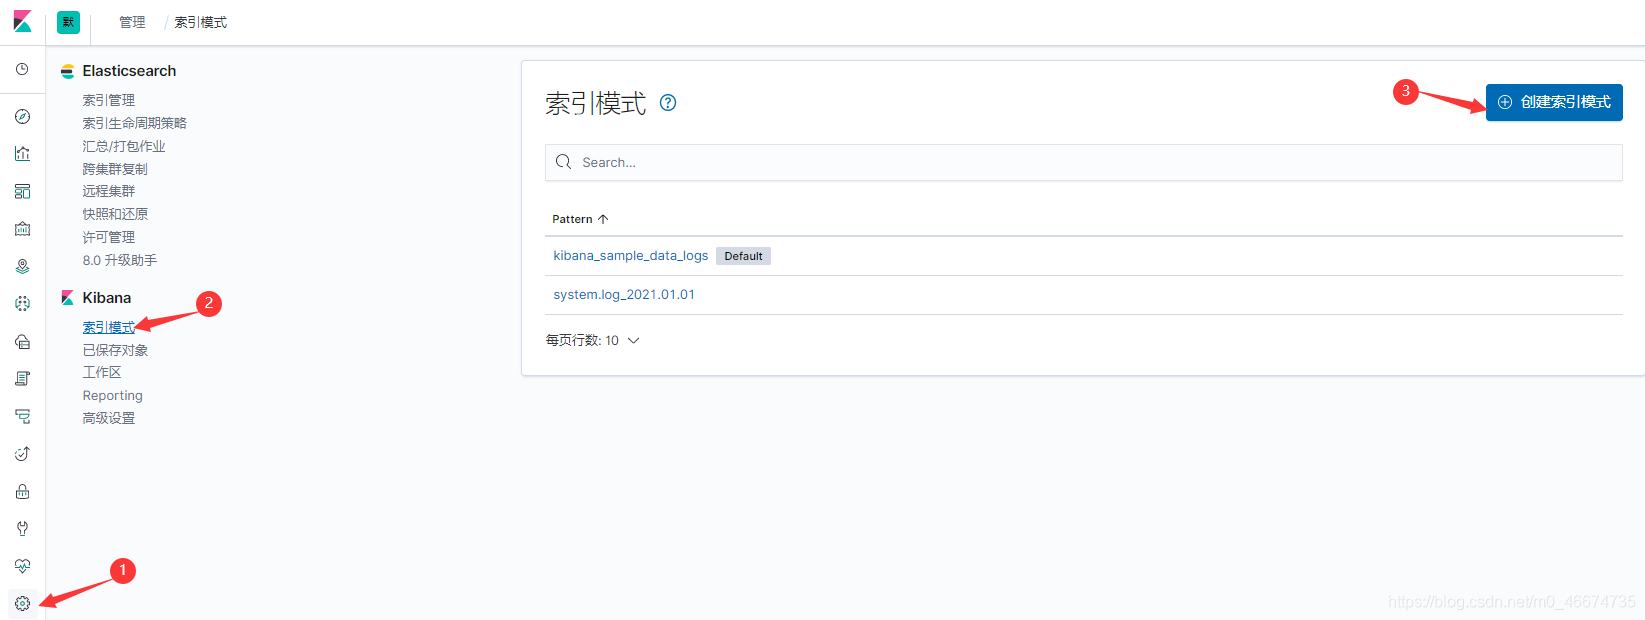Open 跨集群复制
This screenshot has width=1645, height=620.
click(115, 169)
